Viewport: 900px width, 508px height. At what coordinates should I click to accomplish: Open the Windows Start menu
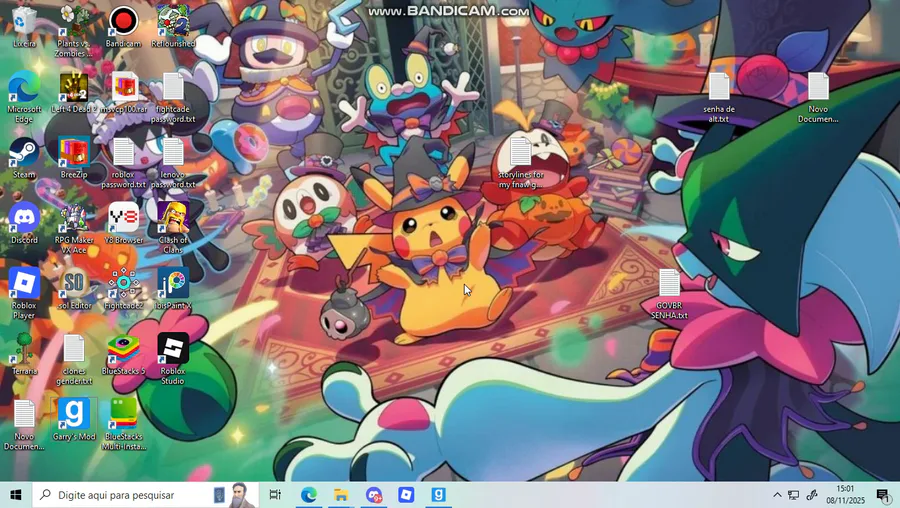click(x=16, y=495)
